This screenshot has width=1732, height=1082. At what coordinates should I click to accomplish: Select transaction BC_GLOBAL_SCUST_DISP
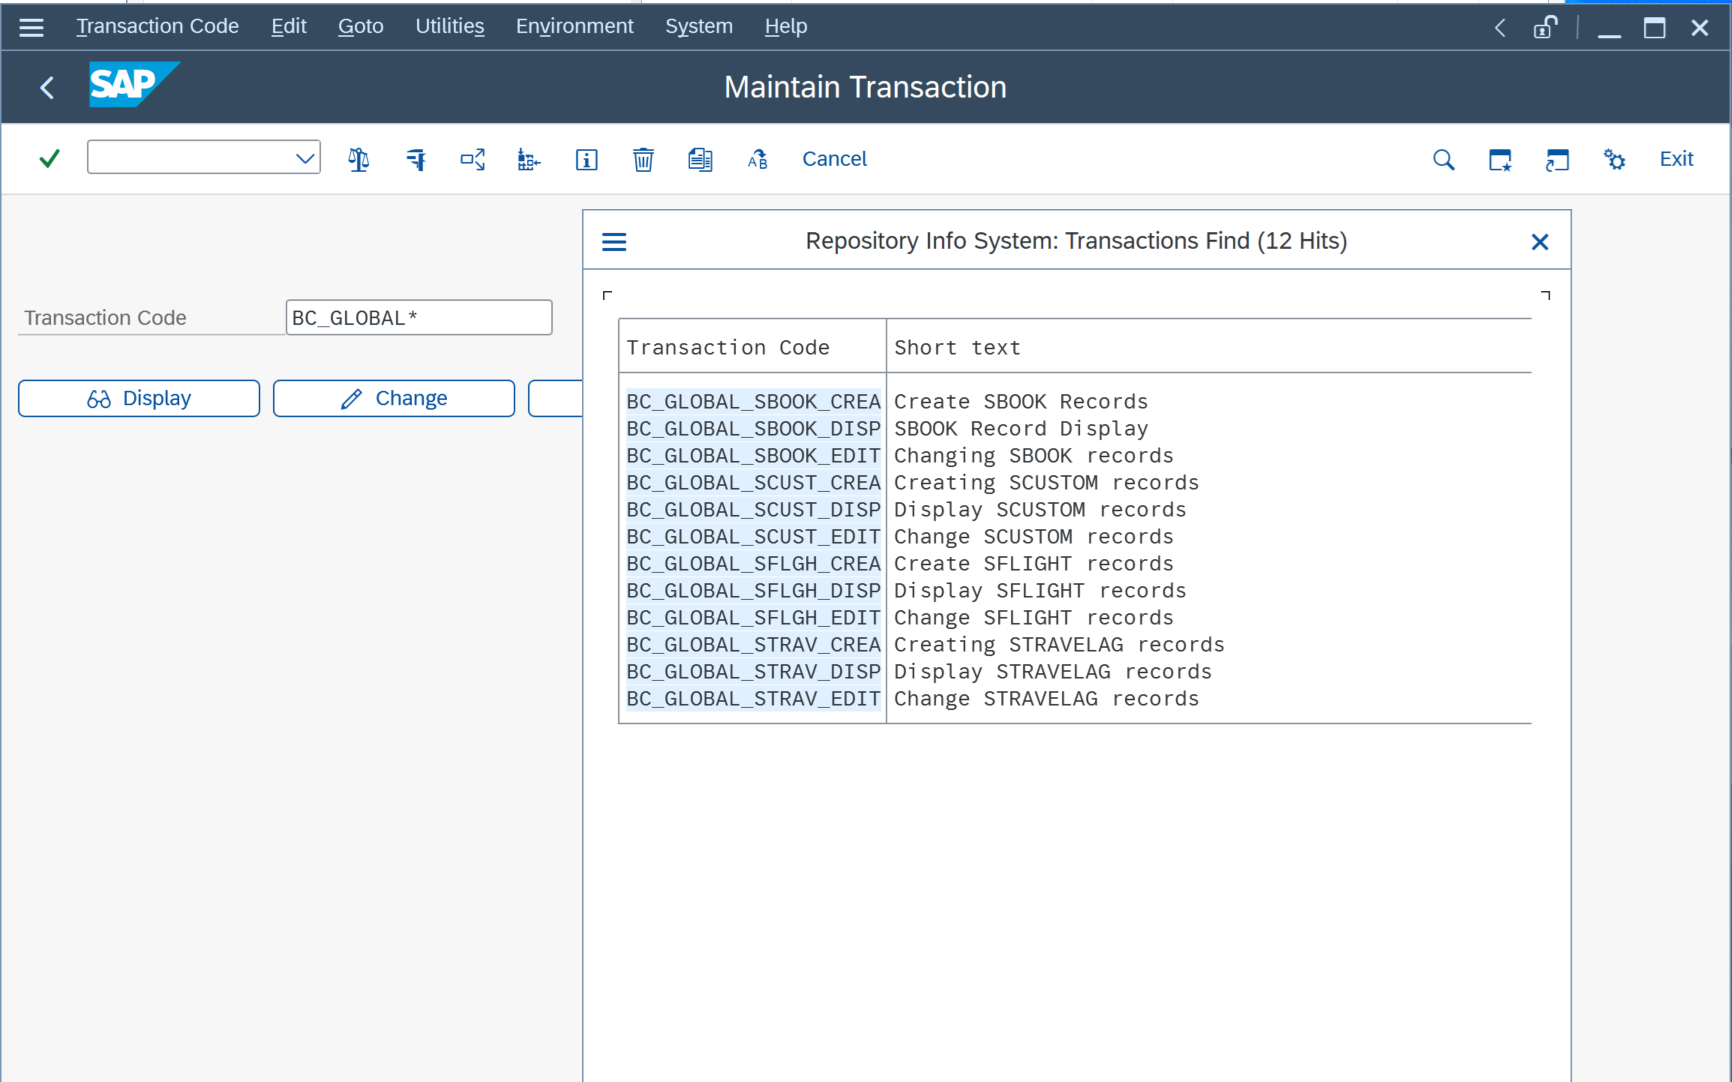point(753,509)
